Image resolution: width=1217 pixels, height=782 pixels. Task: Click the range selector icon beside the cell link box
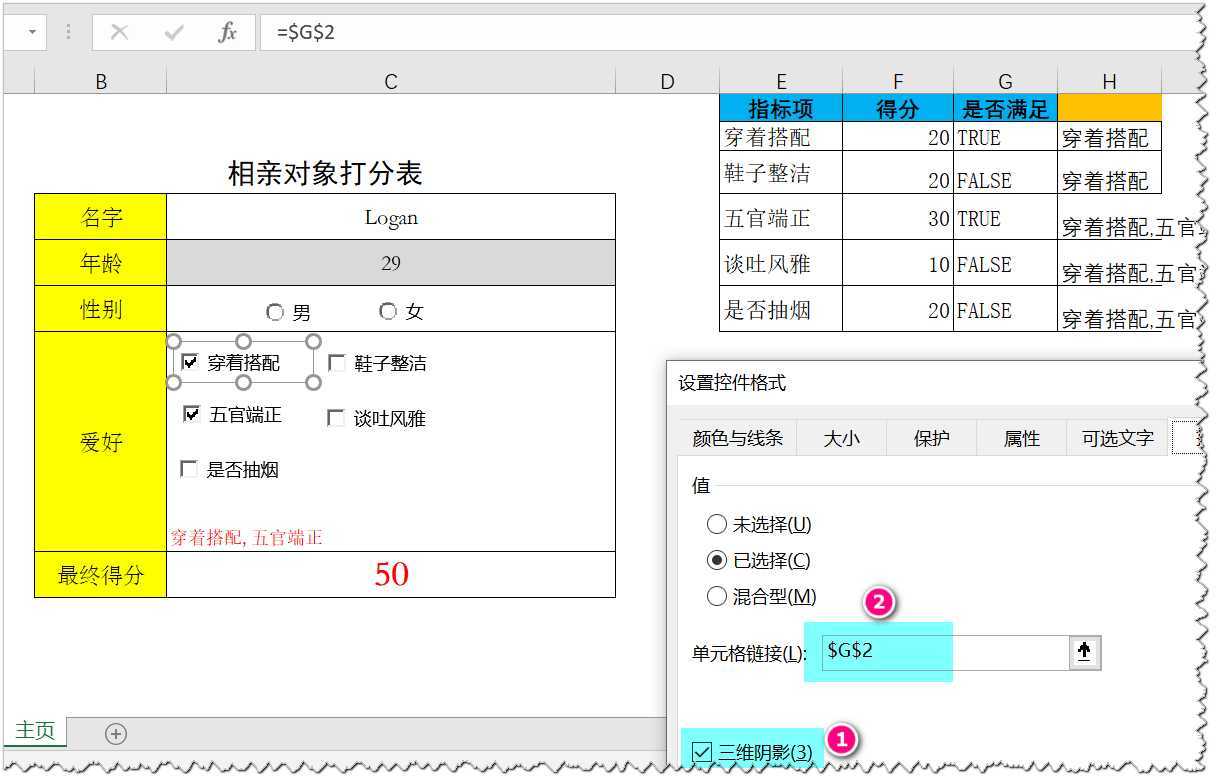coord(1086,651)
